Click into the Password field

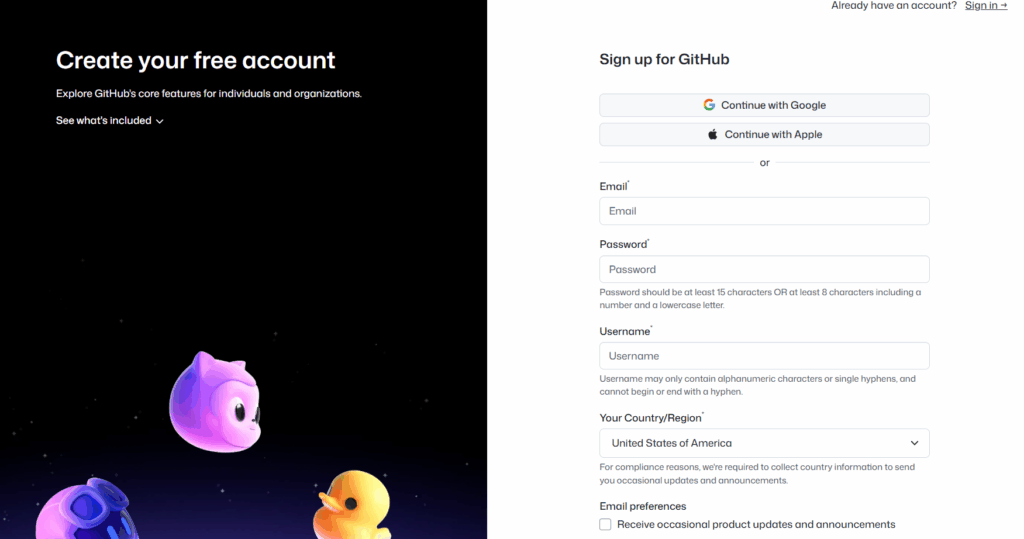click(764, 269)
